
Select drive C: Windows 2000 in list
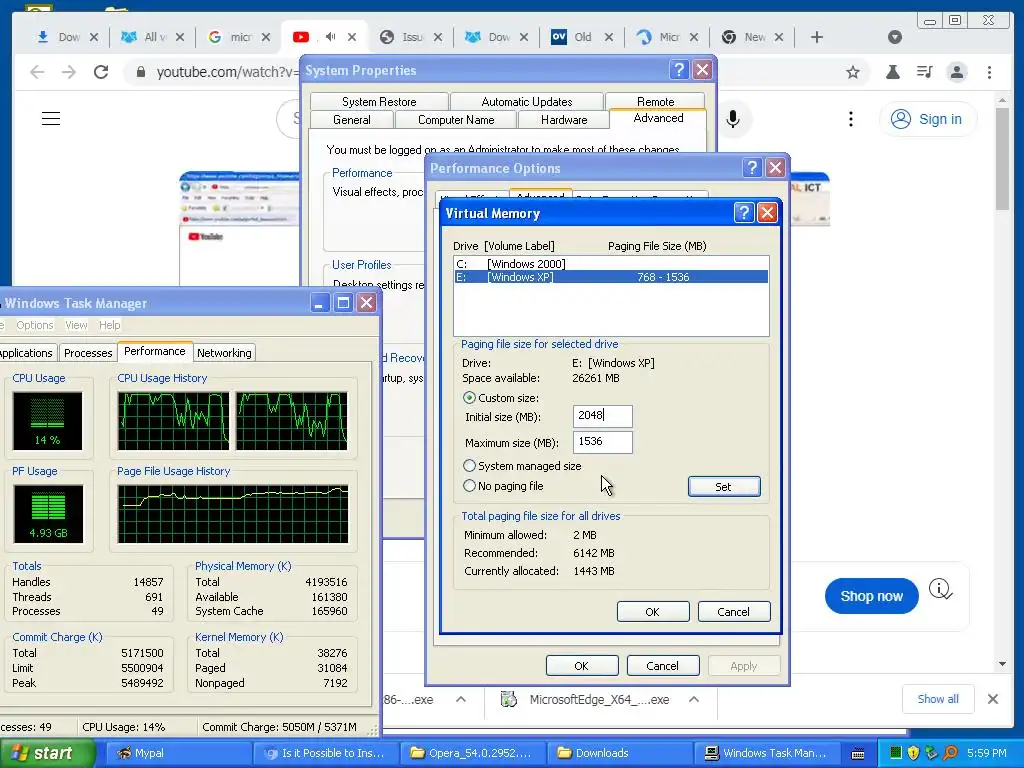[x=611, y=264]
